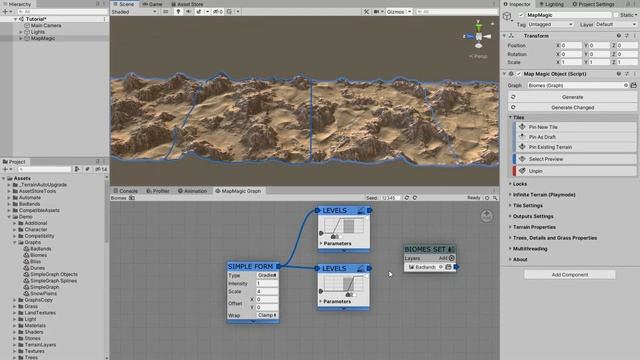
Task: Click the lower Levels node curve slider handle
Action: [x=348, y=295]
